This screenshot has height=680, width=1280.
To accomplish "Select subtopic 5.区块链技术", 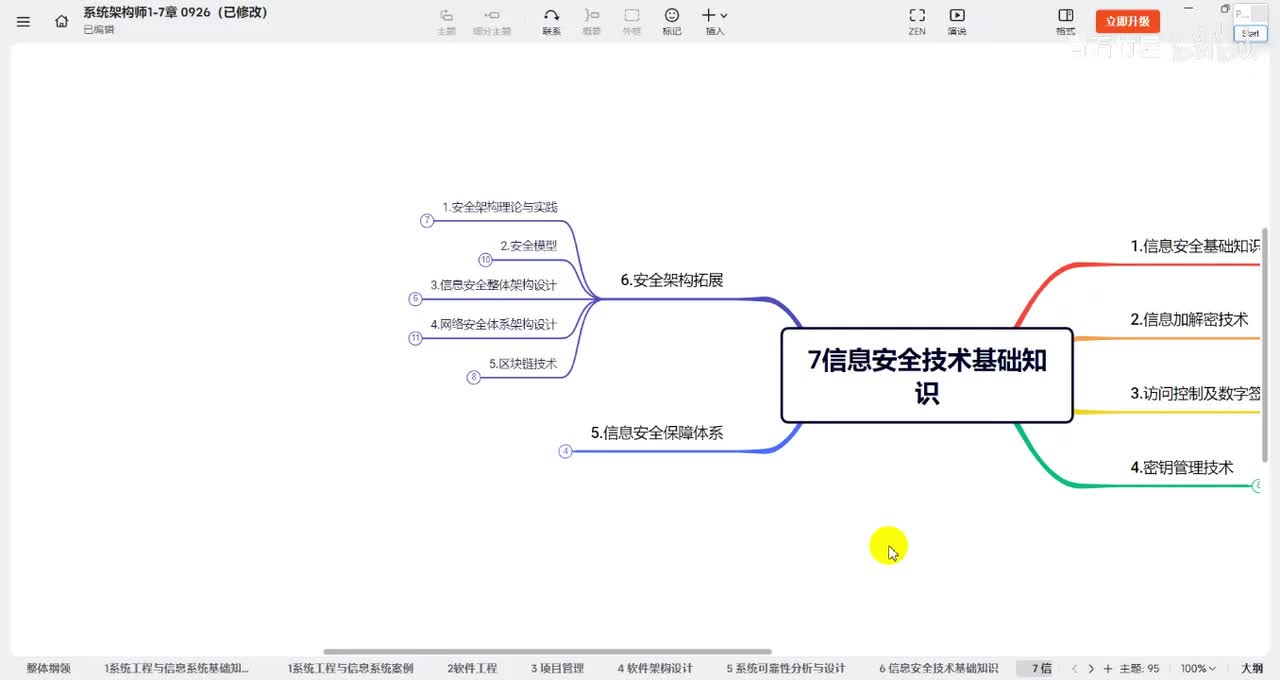I will tap(523, 364).
